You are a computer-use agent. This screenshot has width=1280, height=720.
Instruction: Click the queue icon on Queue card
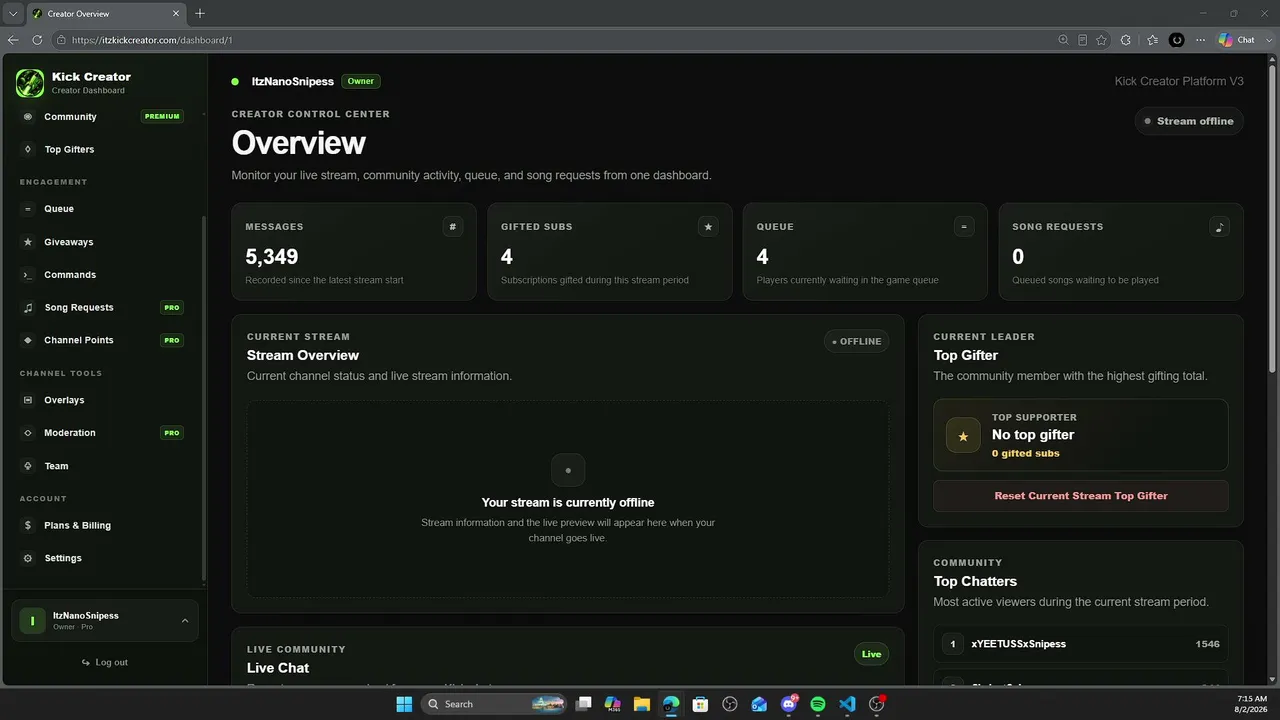coord(964,227)
